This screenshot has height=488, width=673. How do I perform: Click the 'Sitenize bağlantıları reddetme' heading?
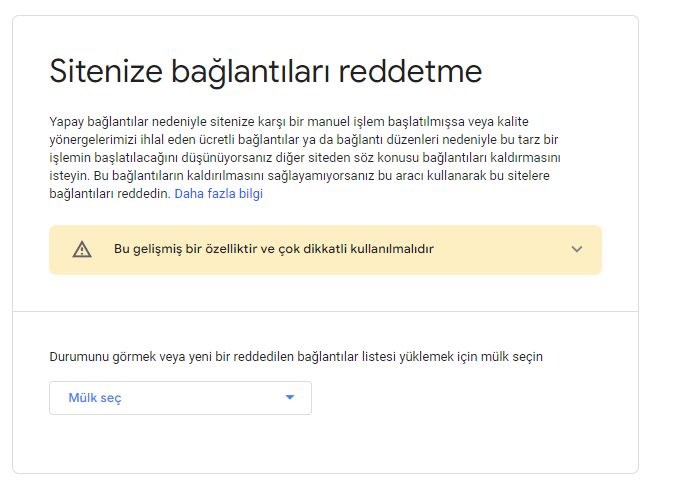265,72
